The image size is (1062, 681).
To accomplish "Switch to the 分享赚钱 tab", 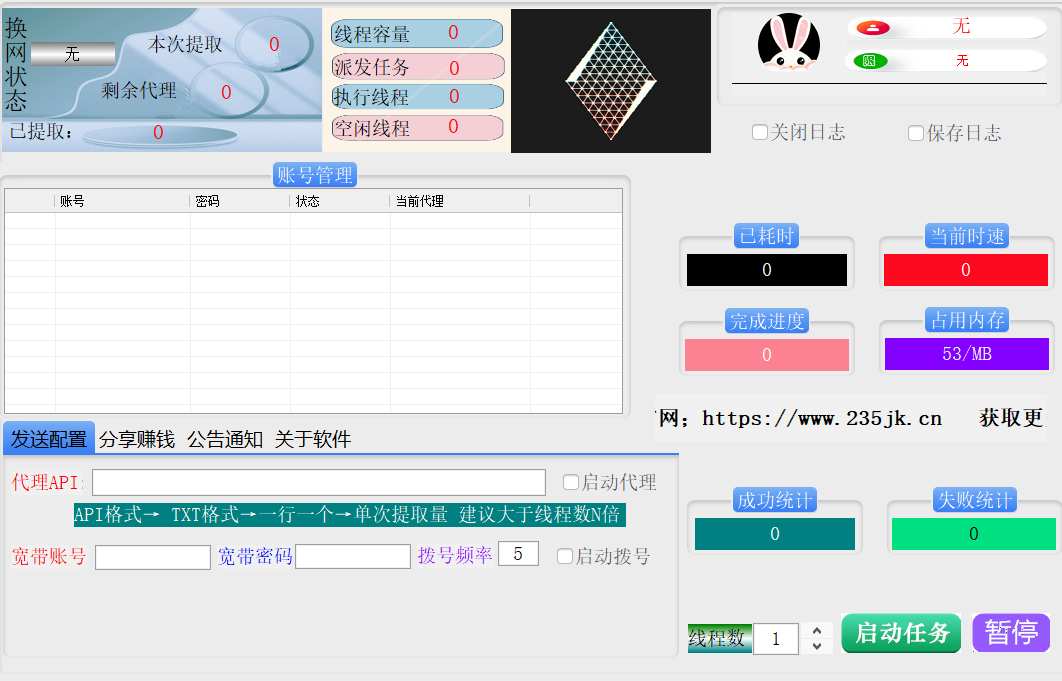I will tap(137, 439).
